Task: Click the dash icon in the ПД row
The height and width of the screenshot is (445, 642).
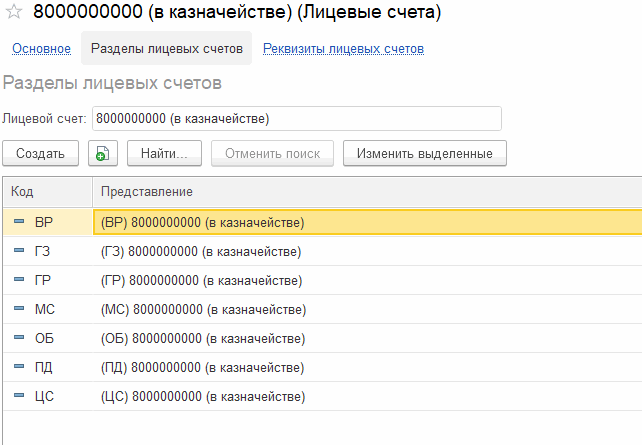Action: point(19,367)
